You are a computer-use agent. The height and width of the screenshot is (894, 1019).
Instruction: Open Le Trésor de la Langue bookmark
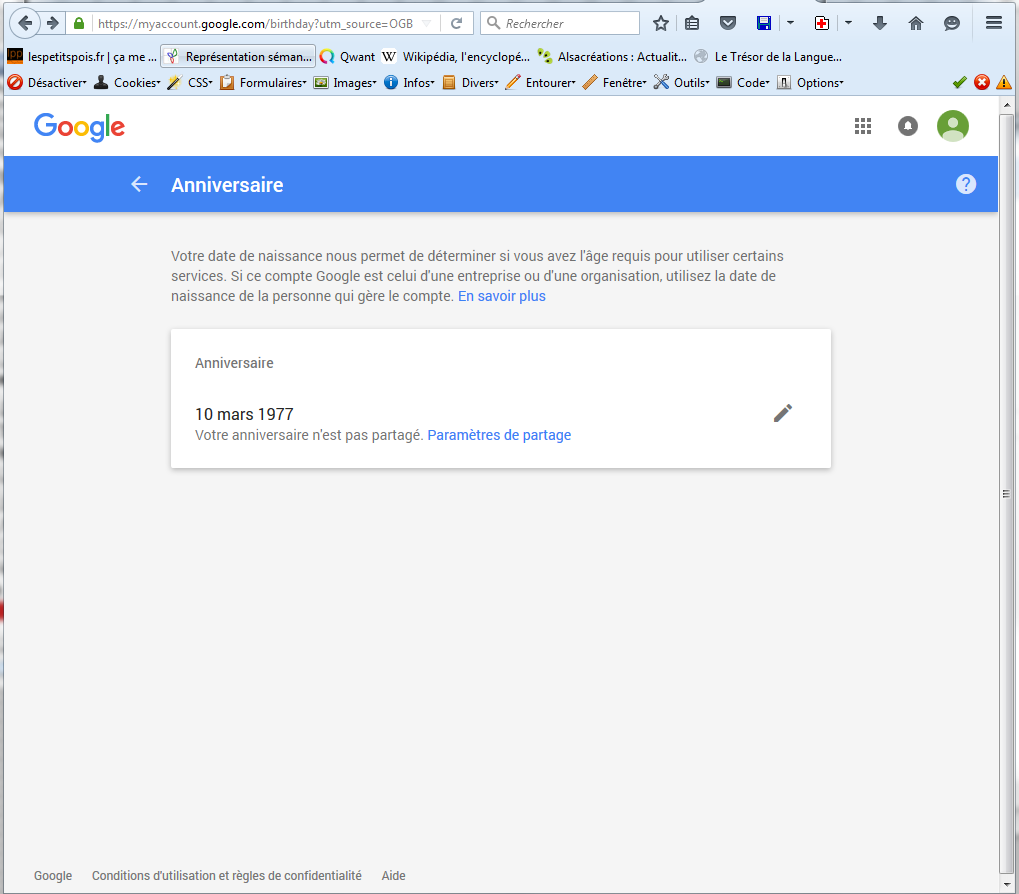(767, 57)
